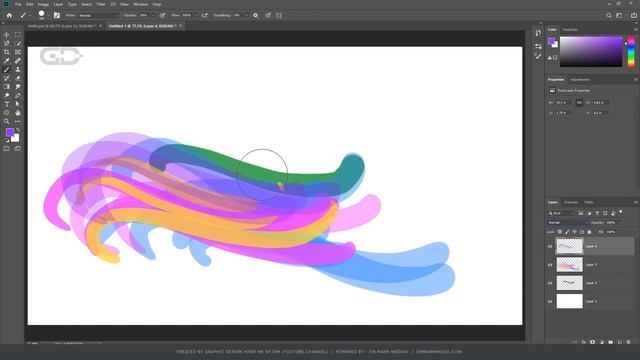This screenshot has width=640, height=360.
Task: Open the Layers panel flyout menu
Action: (636, 202)
